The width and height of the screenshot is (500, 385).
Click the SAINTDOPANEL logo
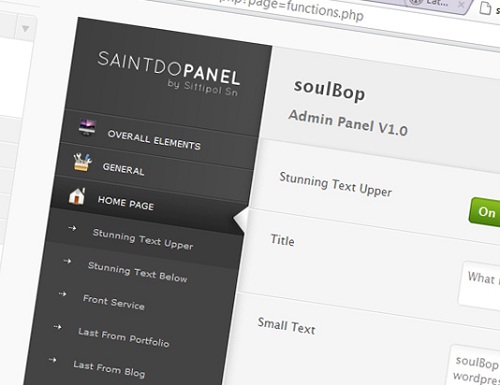[x=169, y=69]
